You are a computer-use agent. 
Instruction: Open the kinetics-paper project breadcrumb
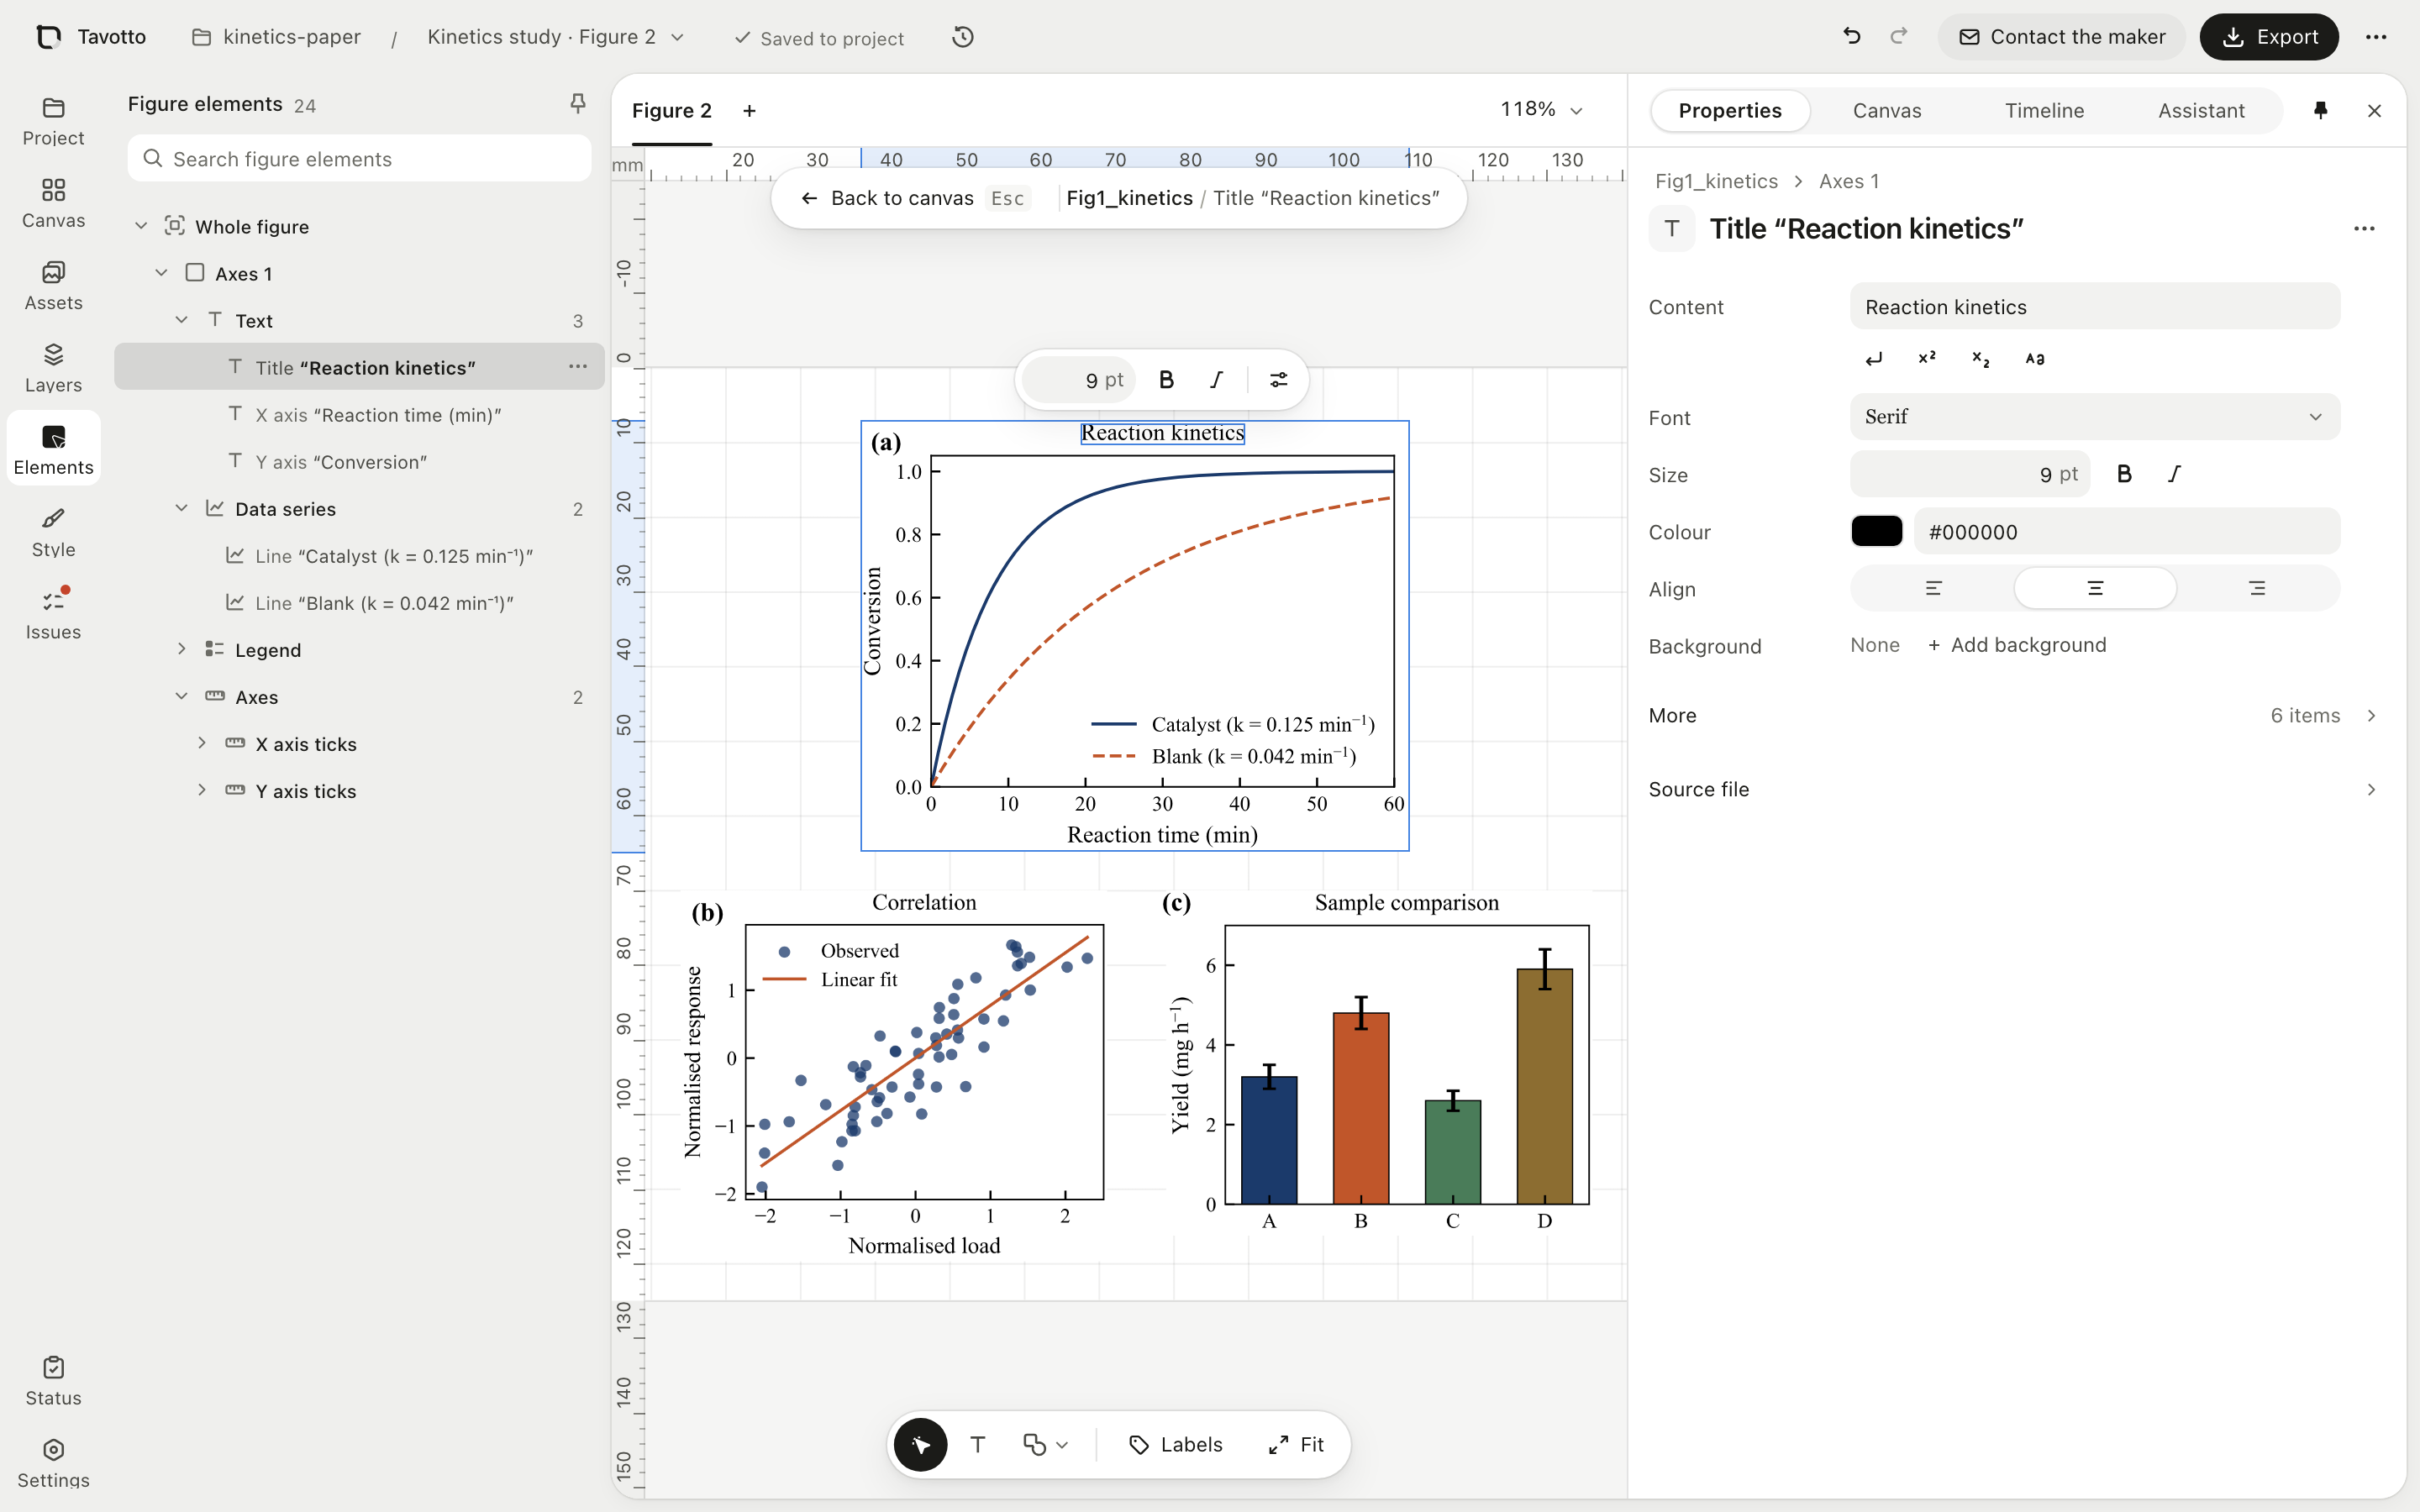(276, 37)
